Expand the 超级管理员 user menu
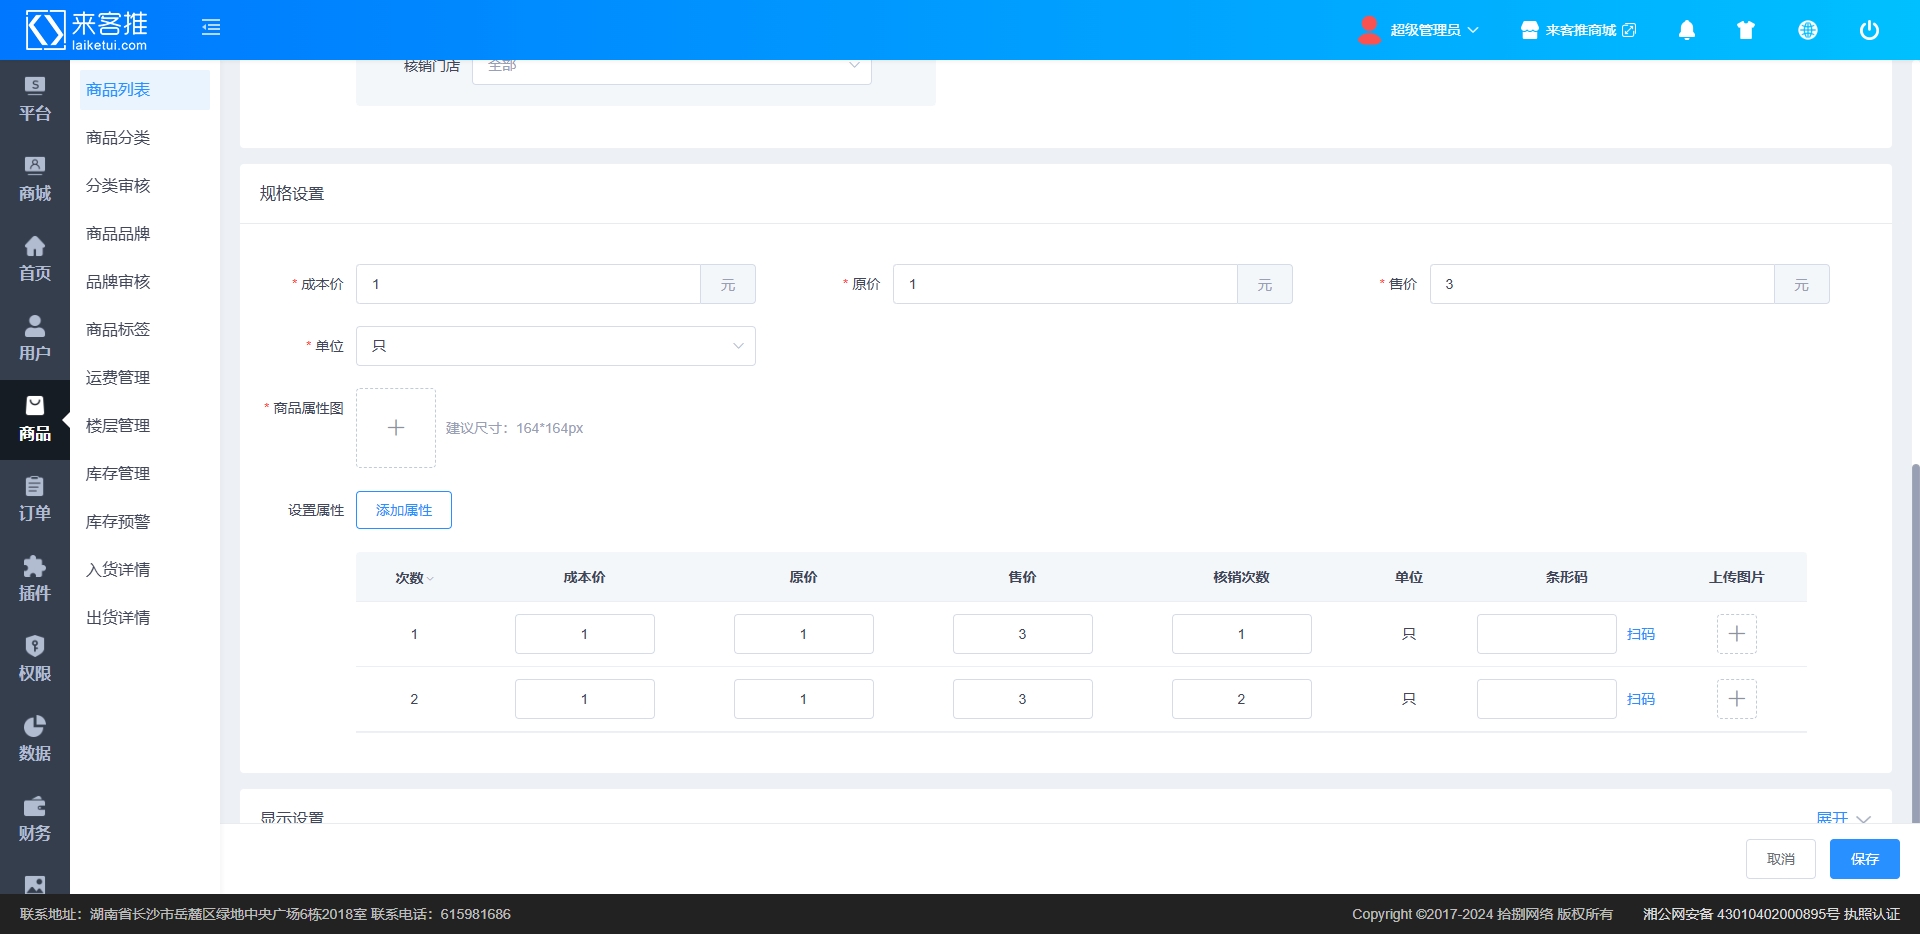 [1419, 30]
